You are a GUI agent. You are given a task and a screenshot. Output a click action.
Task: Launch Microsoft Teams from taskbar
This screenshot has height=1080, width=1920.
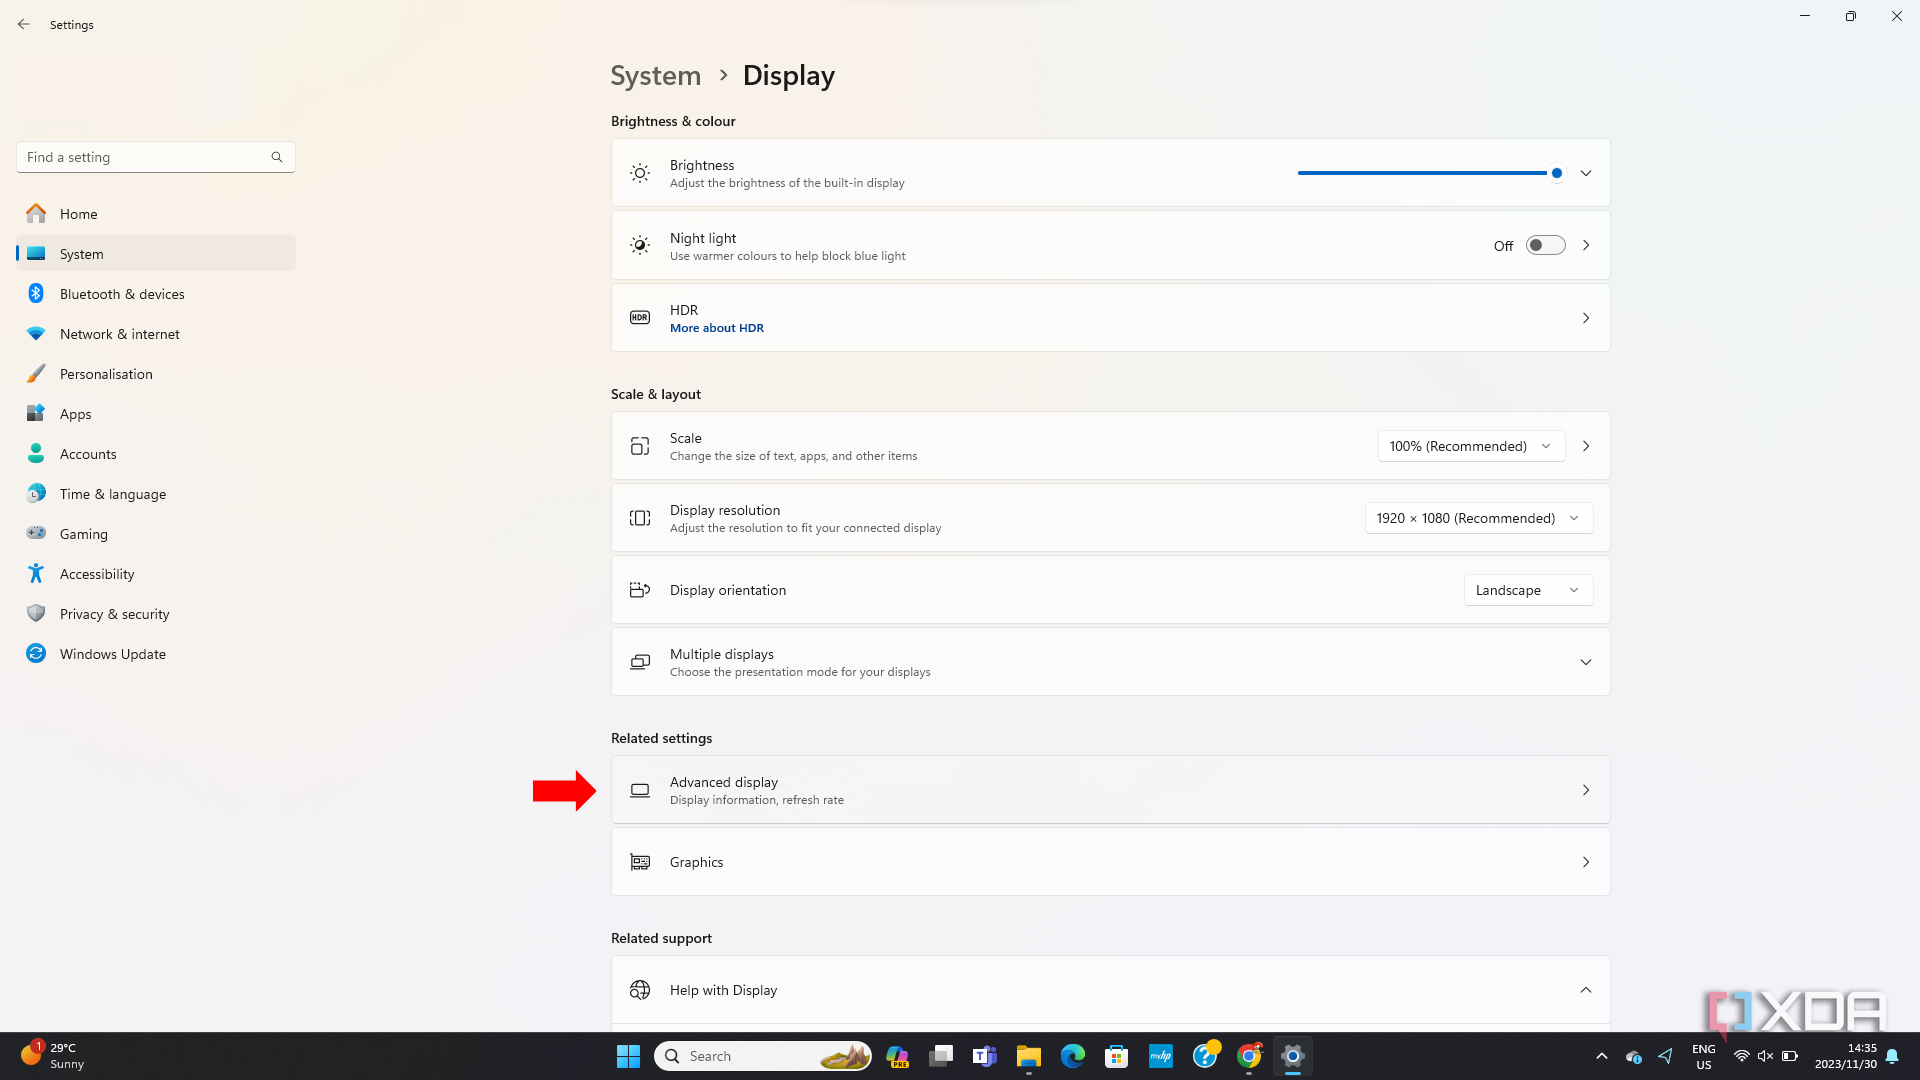pyautogui.click(x=985, y=1056)
